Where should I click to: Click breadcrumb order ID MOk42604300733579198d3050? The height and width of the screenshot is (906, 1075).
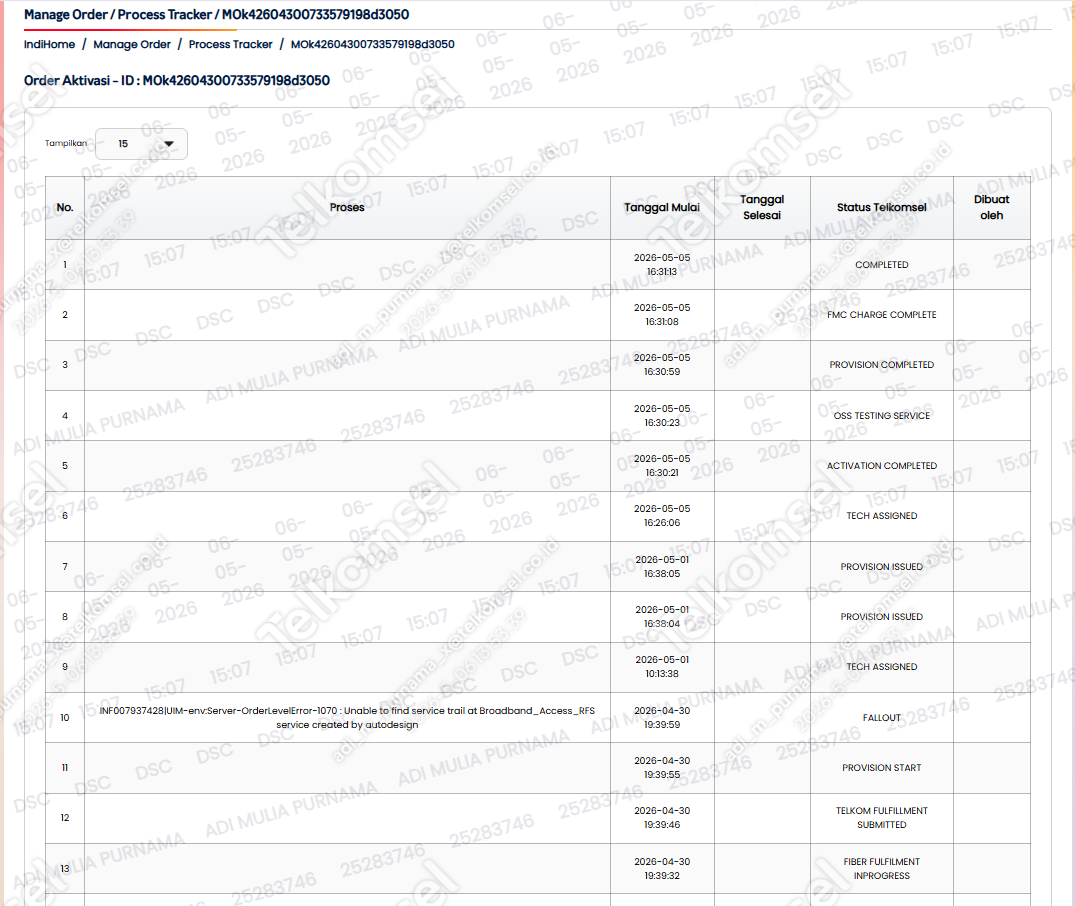click(372, 45)
